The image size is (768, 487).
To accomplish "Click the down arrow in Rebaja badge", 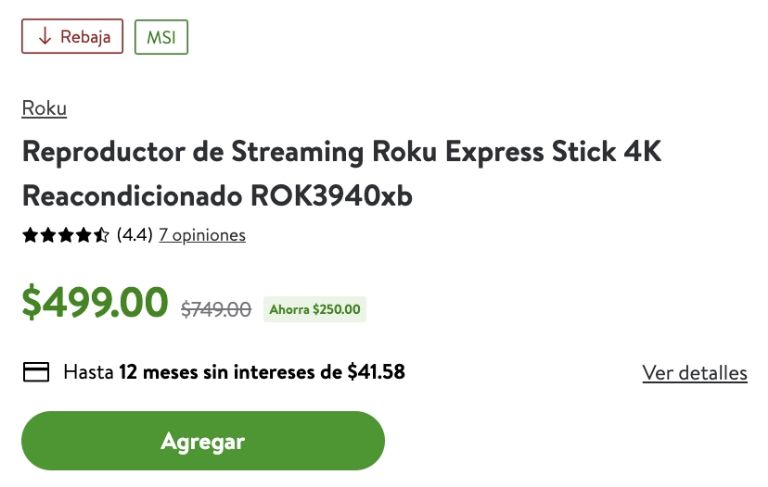I will pyautogui.click(x=44, y=37).
